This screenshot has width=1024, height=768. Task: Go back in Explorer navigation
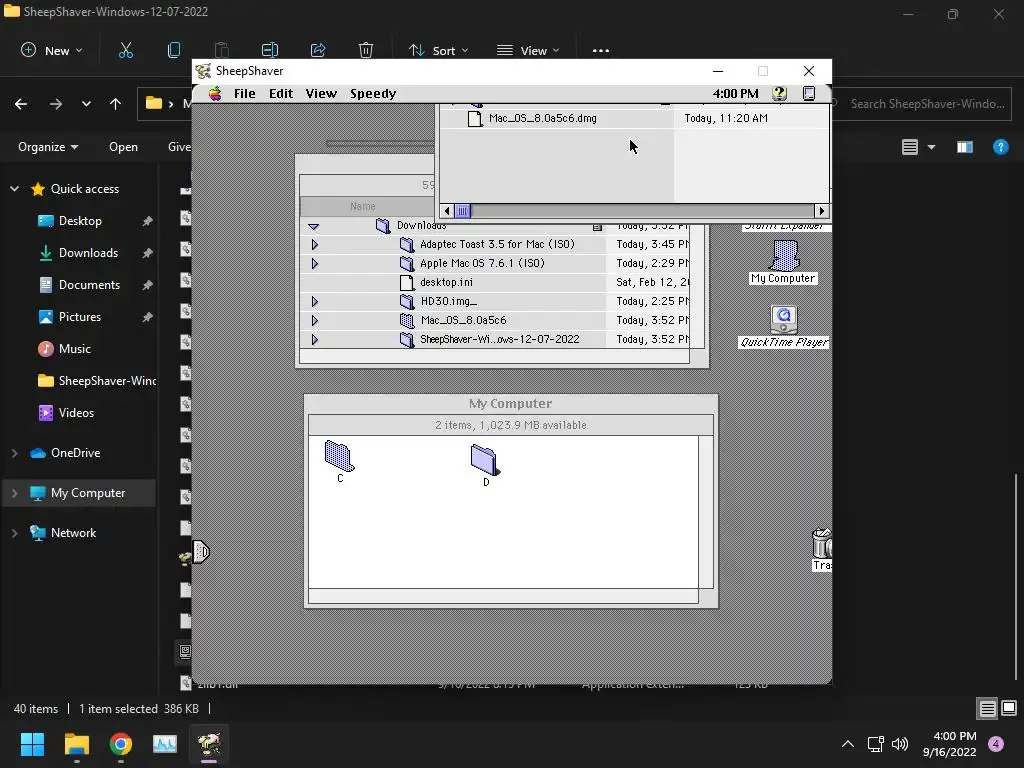pos(21,104)
